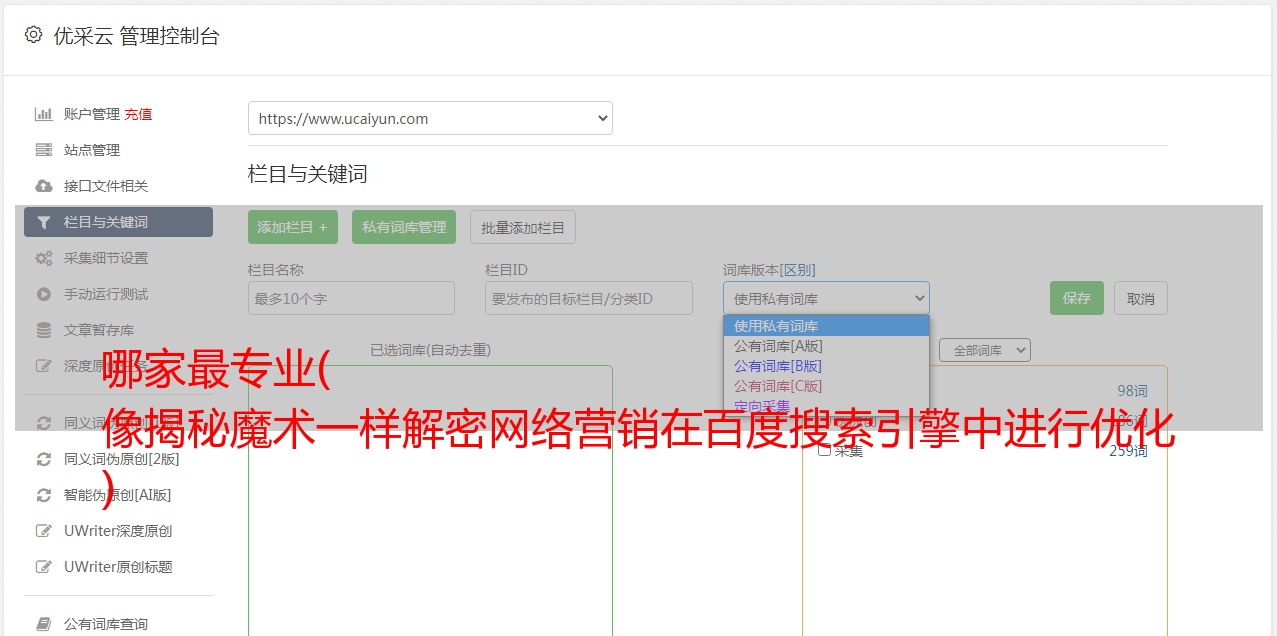
Task: Click the 已选词库(自动去重) label
Action: click(430, 350)
